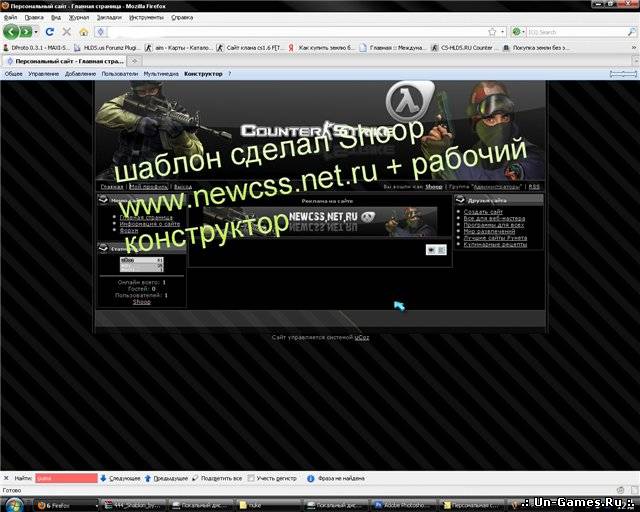Open the Справка menu
Viewport: 640px width, 512px height.
(182, 18)
